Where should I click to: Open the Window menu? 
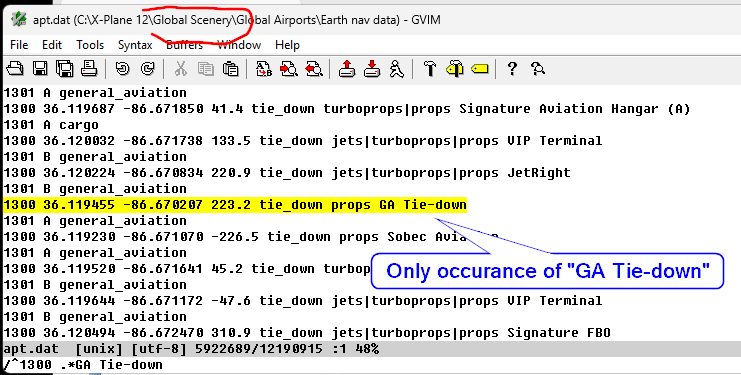click(239, 45)
